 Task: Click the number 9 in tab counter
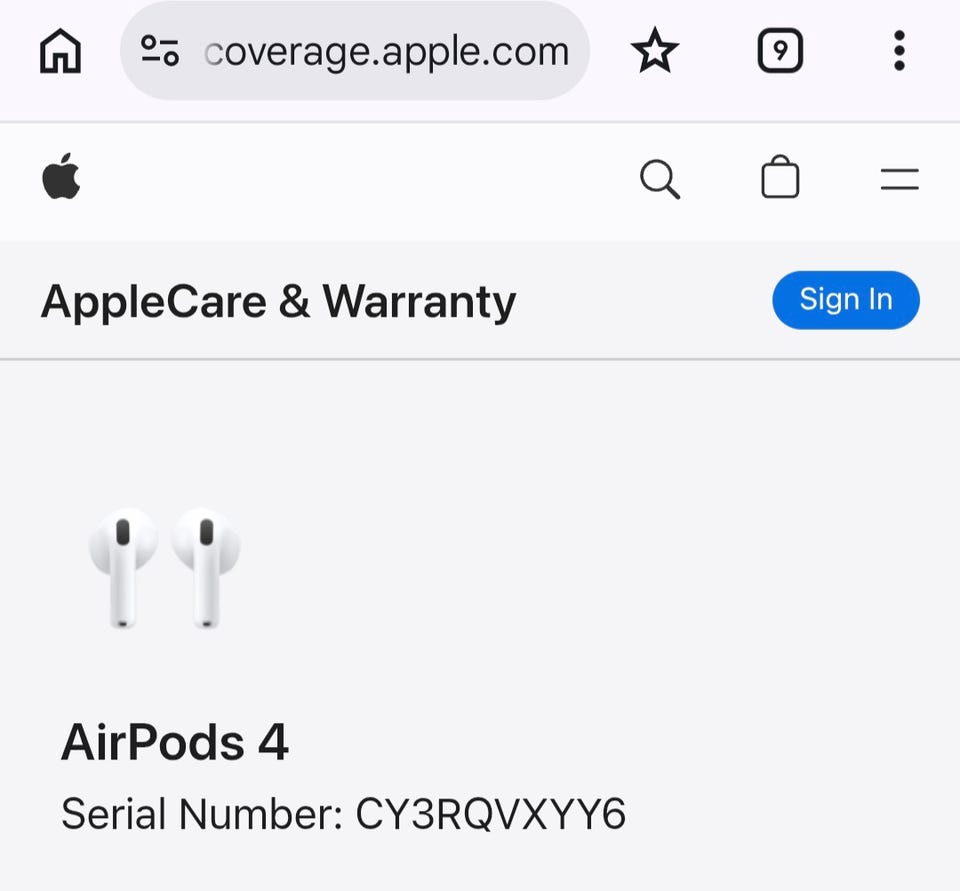pyautogui.click(x=780, y=51)
